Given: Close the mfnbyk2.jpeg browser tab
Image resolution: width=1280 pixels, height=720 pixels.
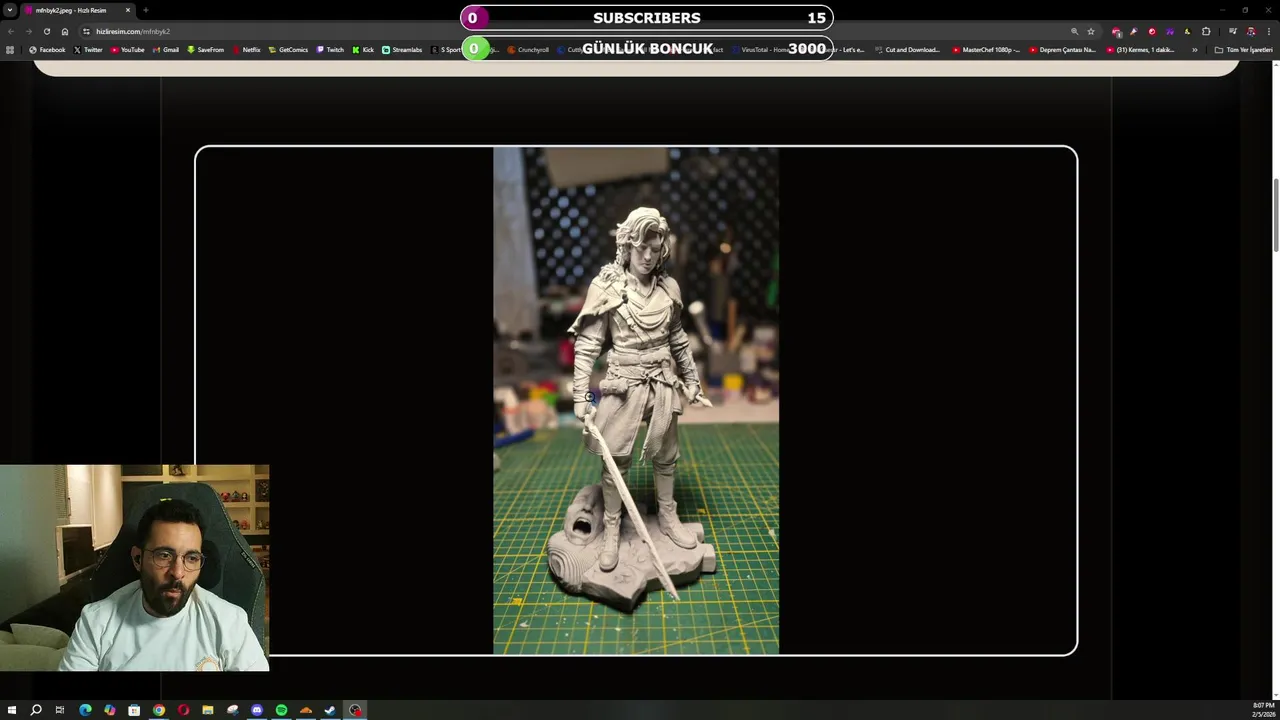Looking at the screenshot, I should pyautogui.click(x=128, y=10).
